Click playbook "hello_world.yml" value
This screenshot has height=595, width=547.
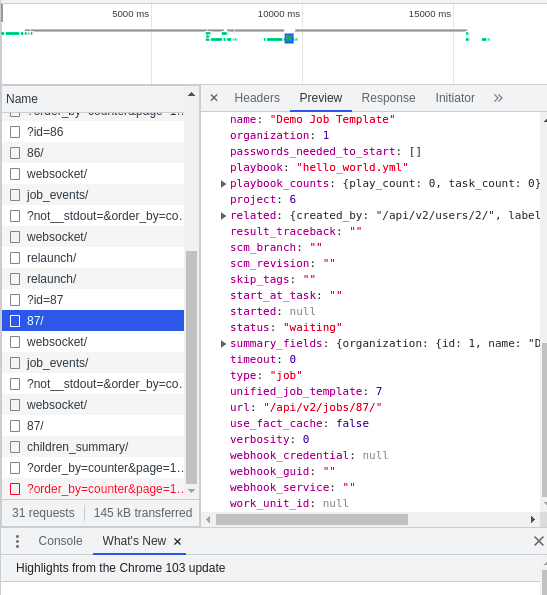click(x=352, y=168)
